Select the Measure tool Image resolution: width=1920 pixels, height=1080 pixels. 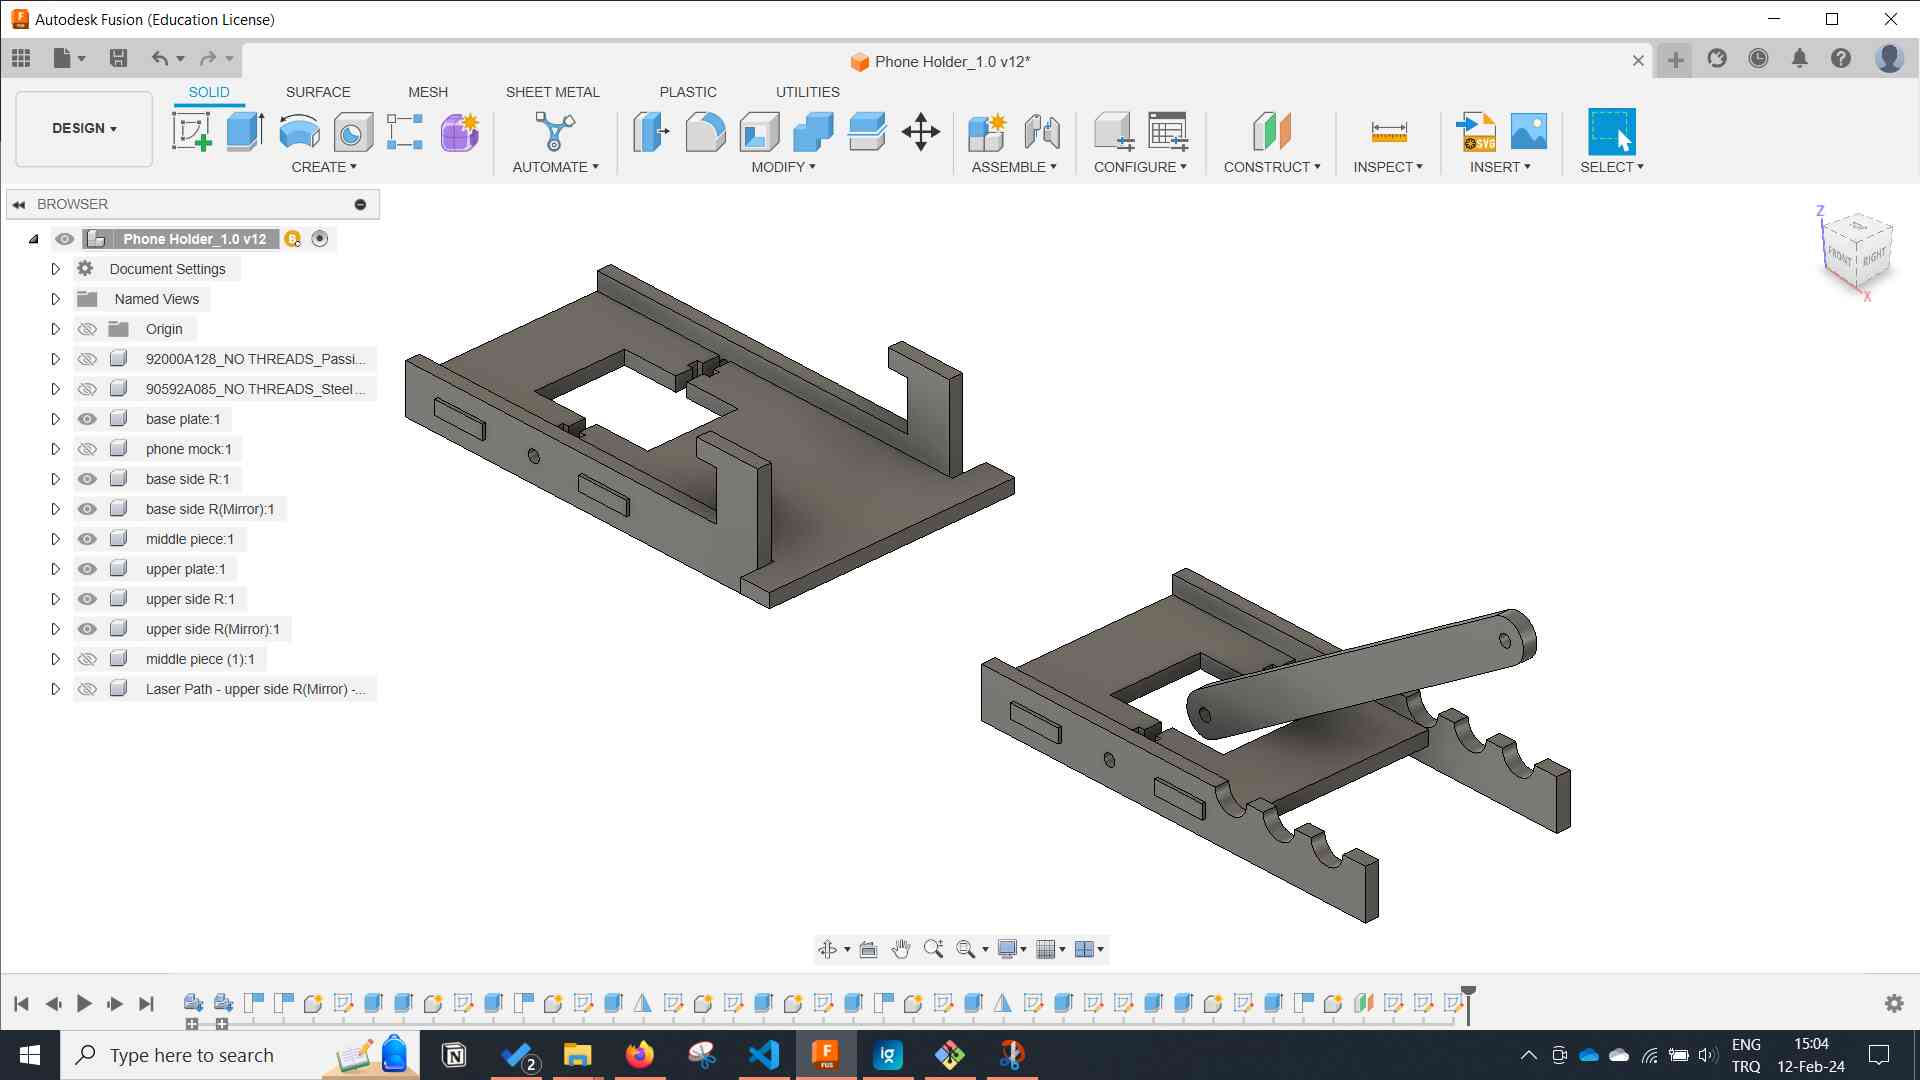1389,131
